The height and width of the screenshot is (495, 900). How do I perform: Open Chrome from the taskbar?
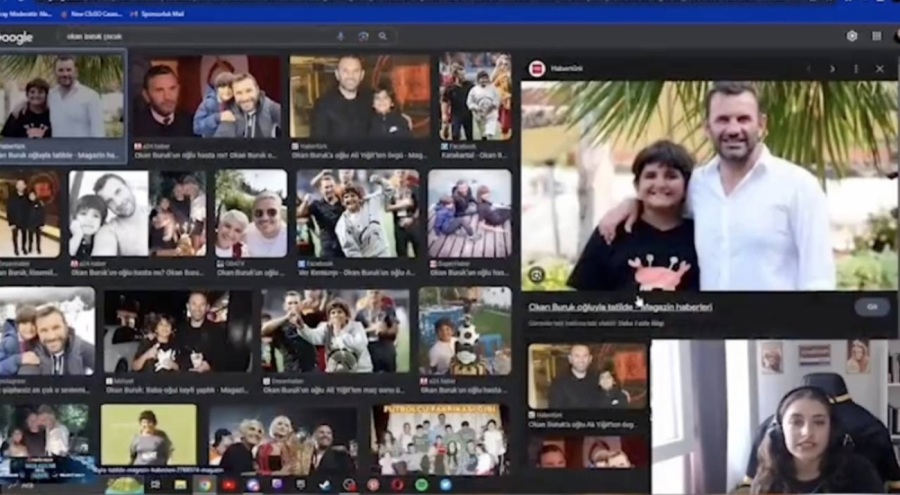[x=204, y=485]
